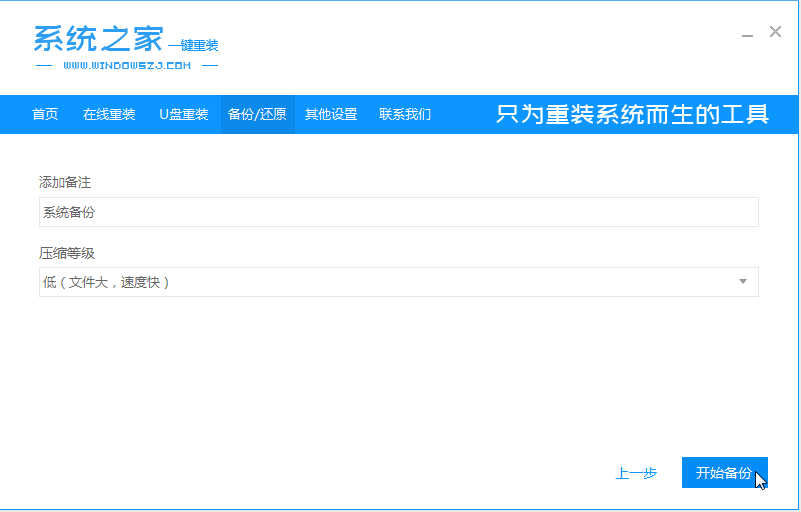This screenshot has height=512, width=801.
Task: Click the 添加备注 label
Action: [x=65, y=182]
